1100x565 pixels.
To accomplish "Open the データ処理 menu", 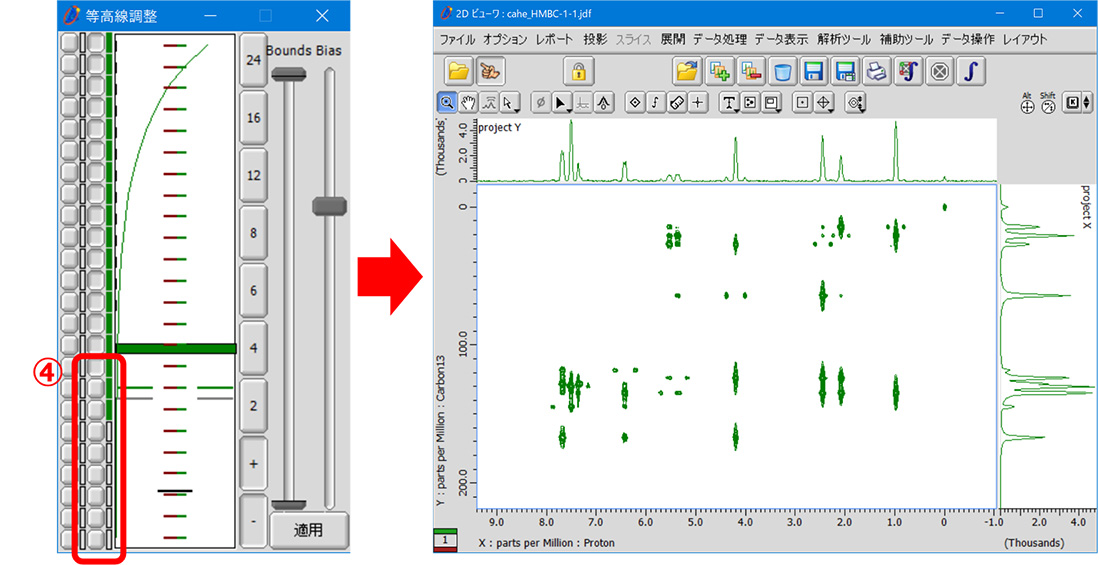I will [x=720, y=39].
